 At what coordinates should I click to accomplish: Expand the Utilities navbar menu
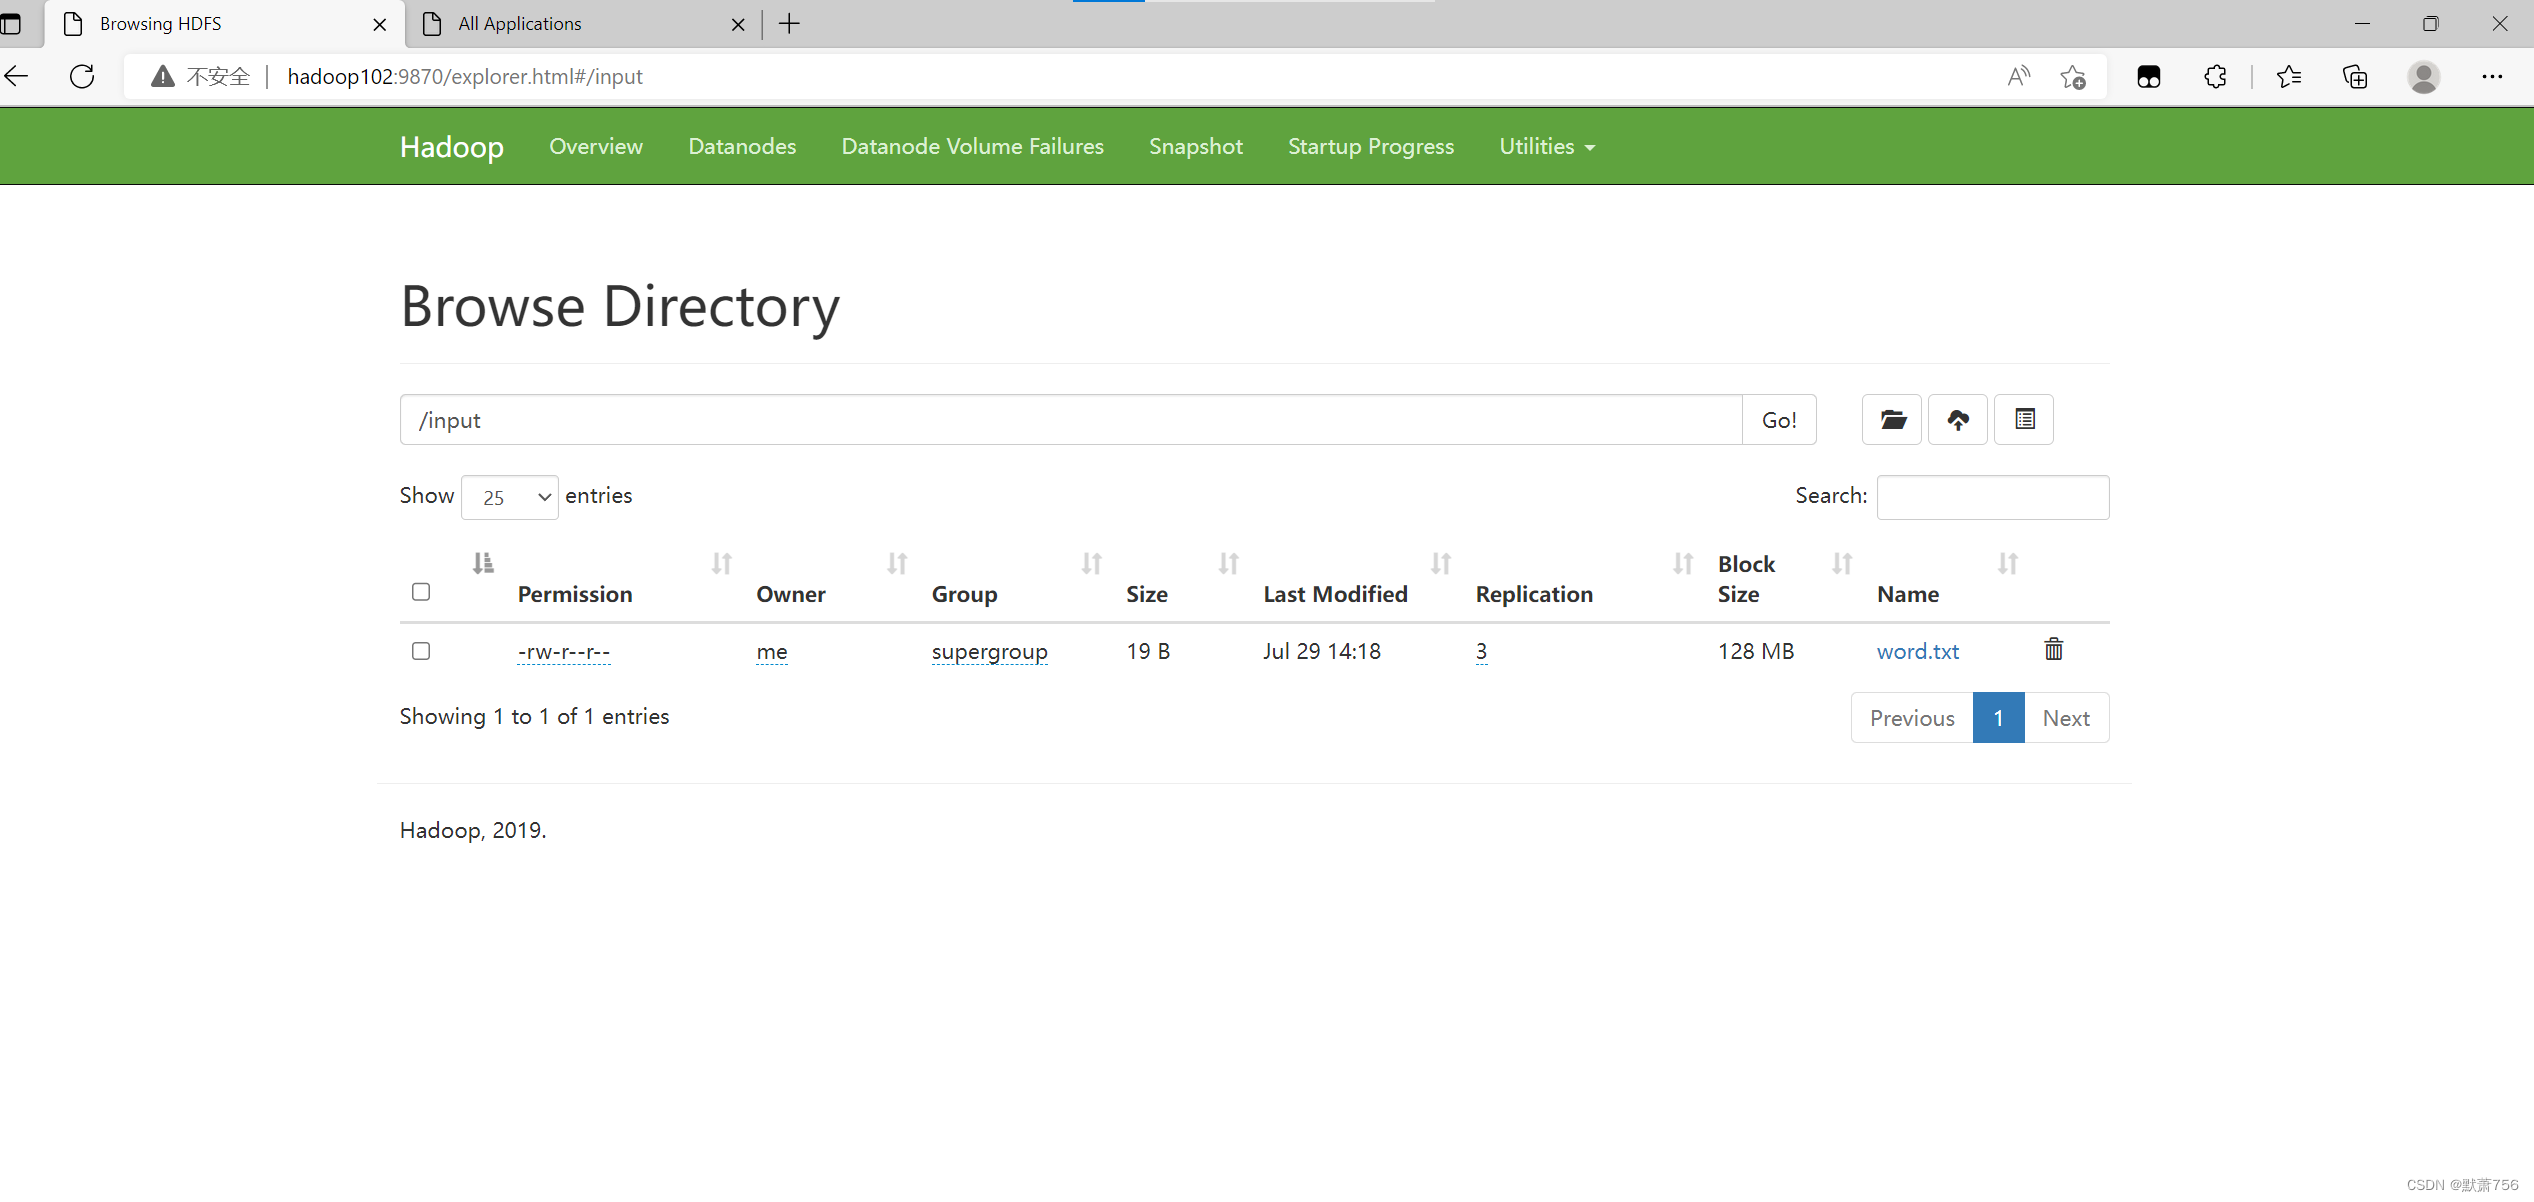(x=1546, y=147)
